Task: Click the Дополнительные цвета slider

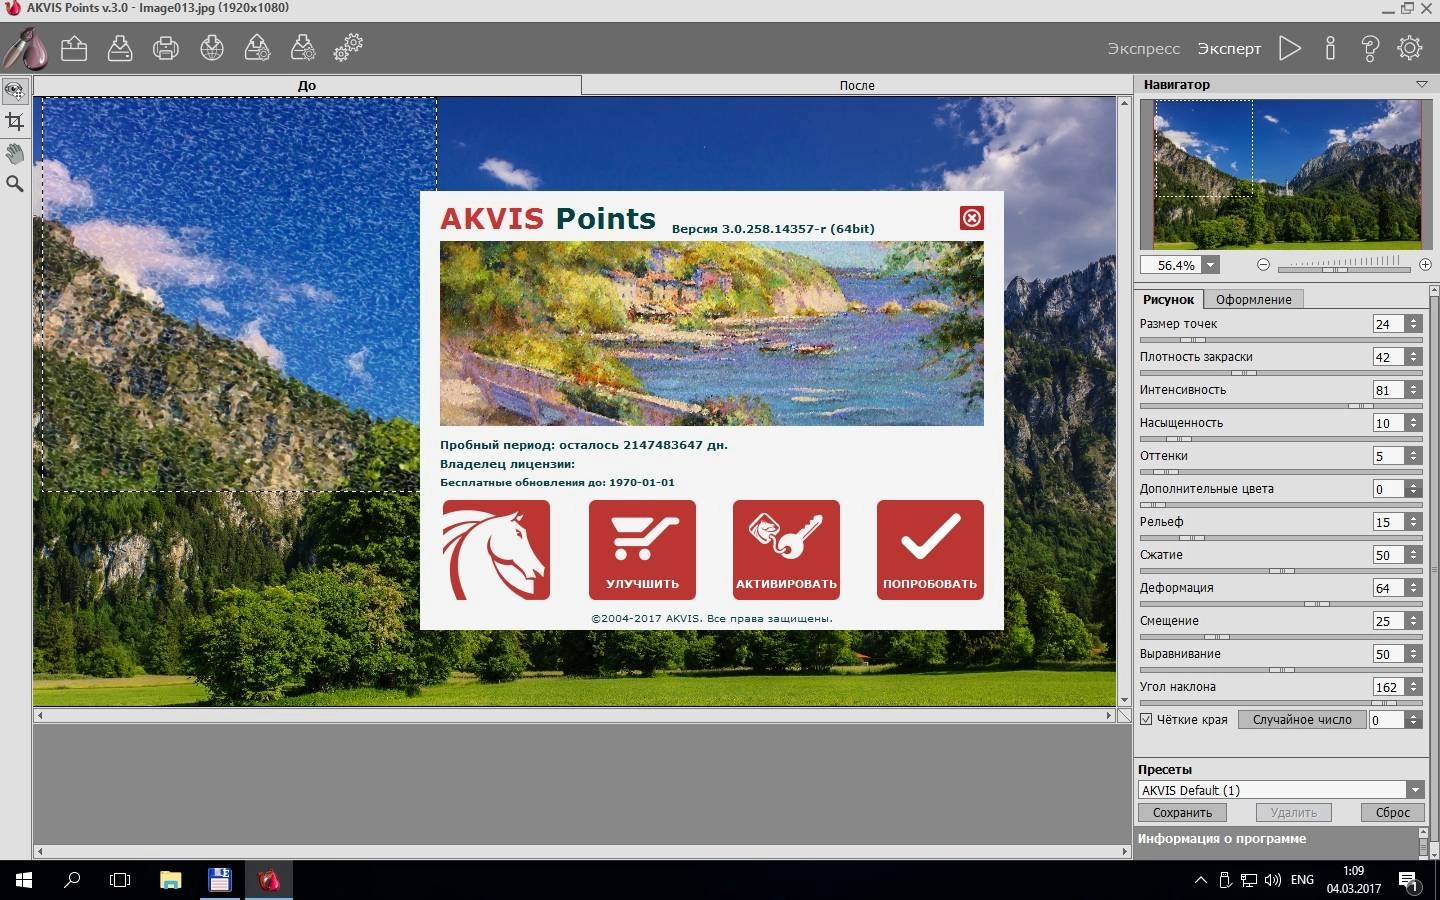Action: pos(1281,505)
